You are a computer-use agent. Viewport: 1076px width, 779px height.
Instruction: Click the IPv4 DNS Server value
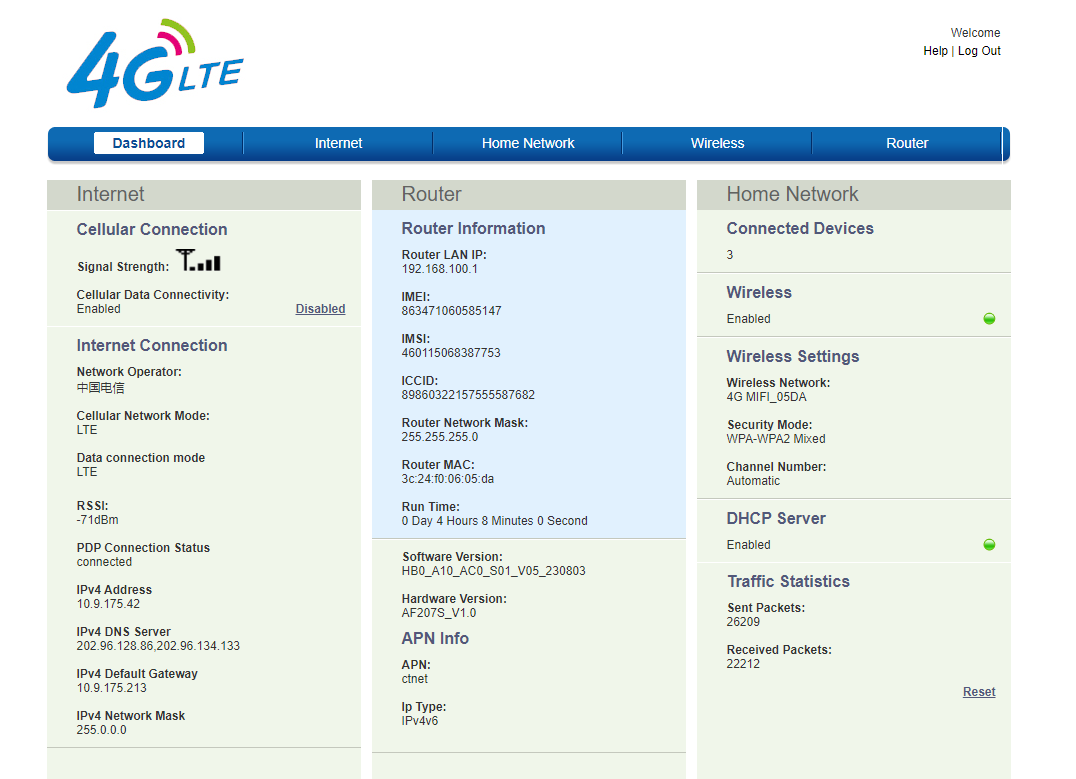click(158, 646)
